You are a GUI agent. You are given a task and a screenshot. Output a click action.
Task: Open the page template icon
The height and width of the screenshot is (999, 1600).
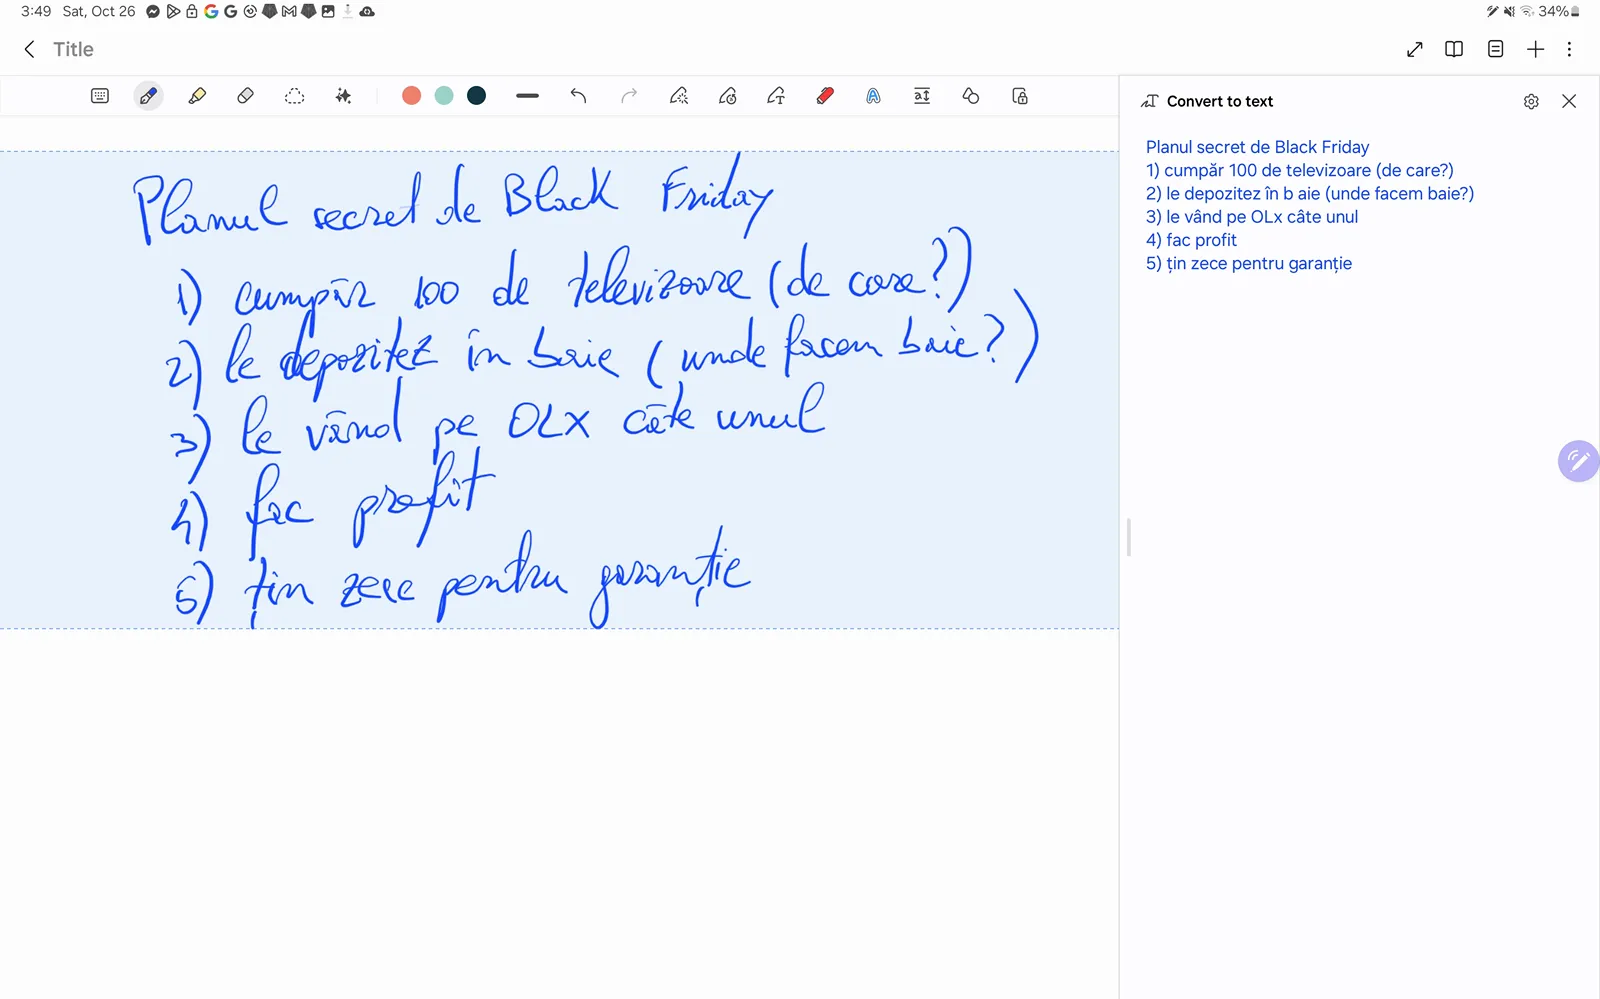tap(1495, 49)
